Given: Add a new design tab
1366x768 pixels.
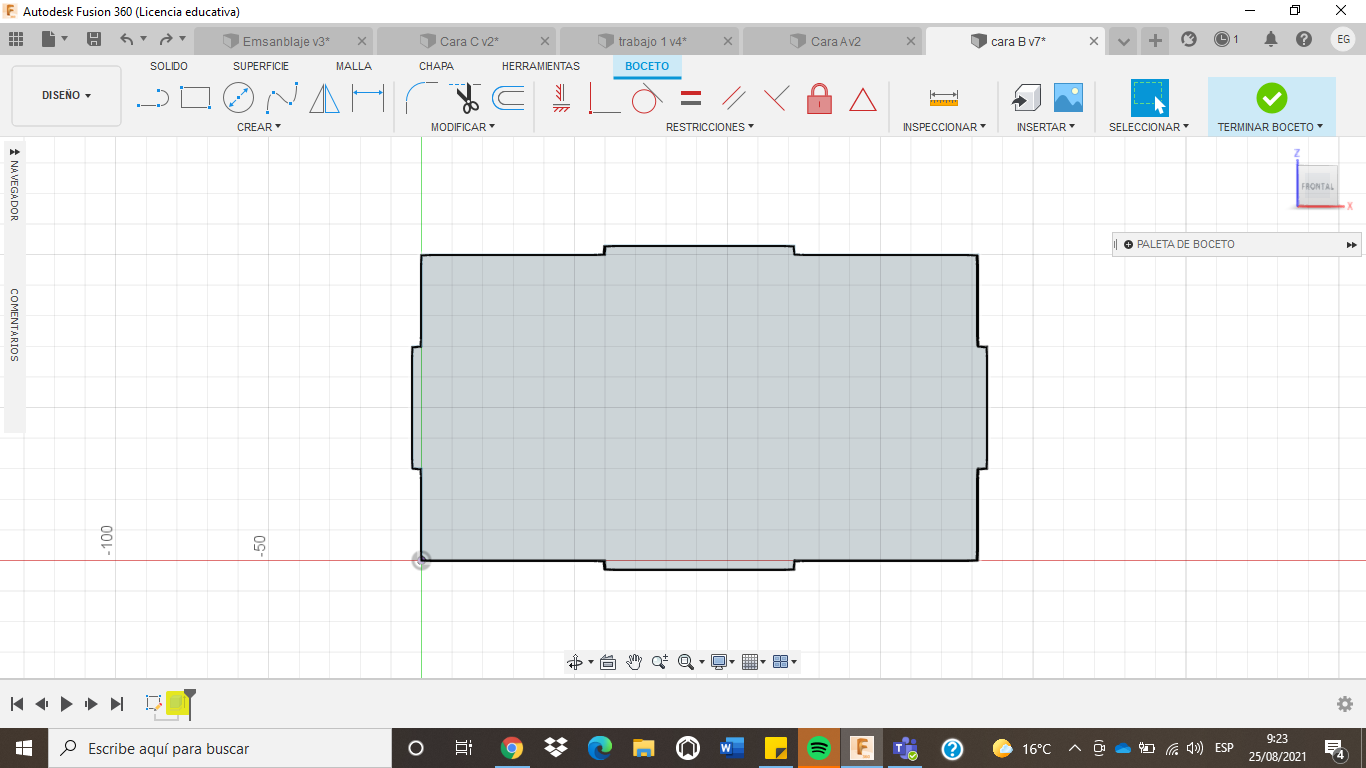Looking at the screenshot, I should click(x=1155, y=41).
